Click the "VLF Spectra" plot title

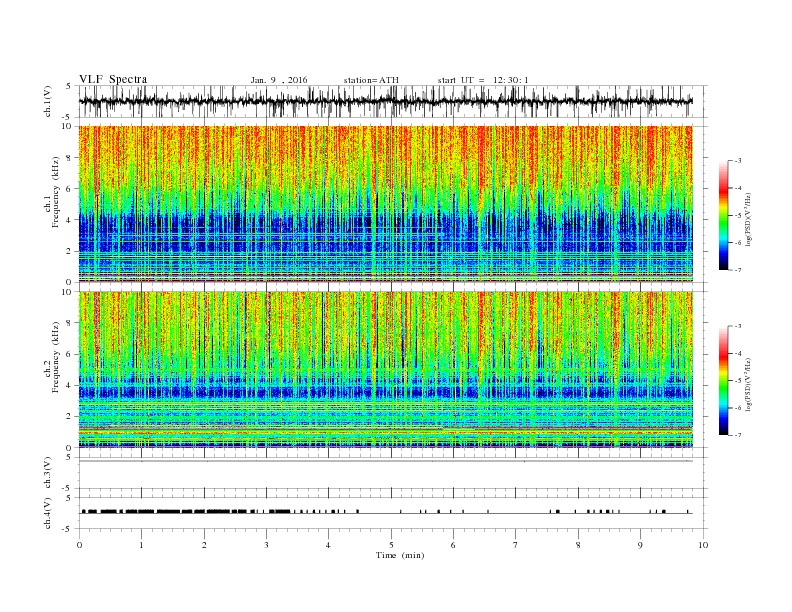pyautogui.click(x=113, y=79)
